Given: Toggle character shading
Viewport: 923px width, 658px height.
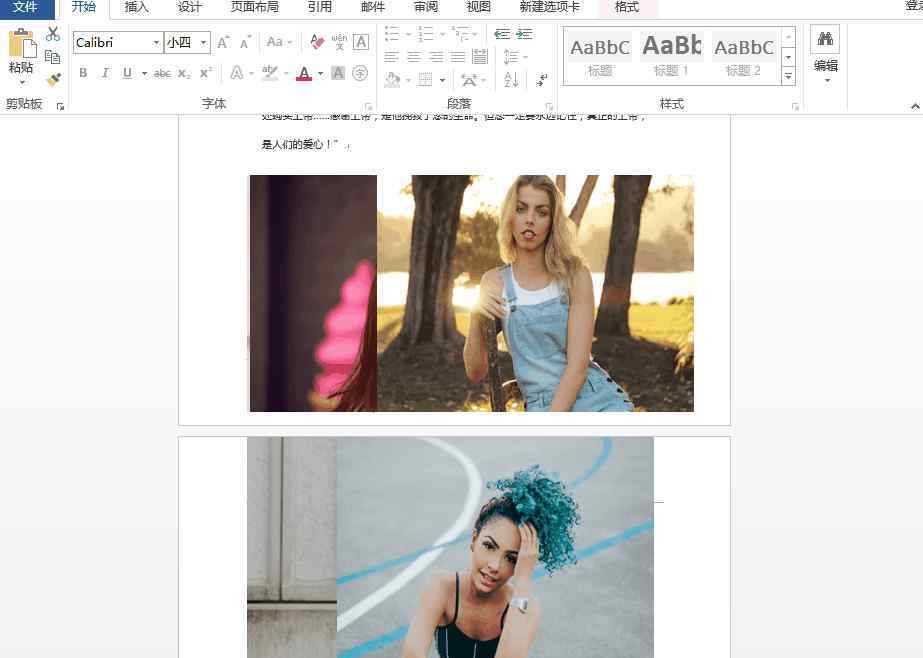Looking at the screenshot, I should tap(338, 73).
